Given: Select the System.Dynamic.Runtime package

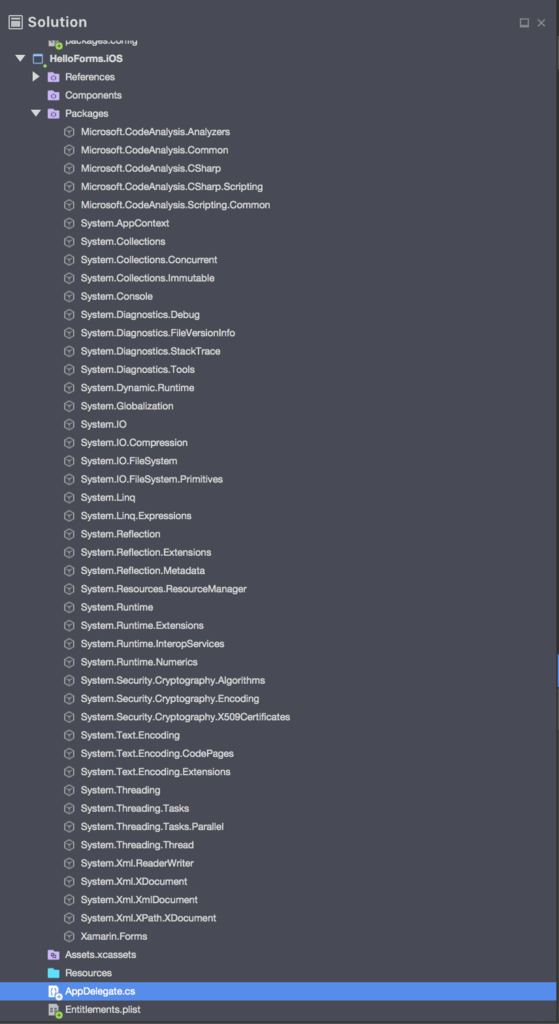Looking at the screenshot, I should 137,388.
